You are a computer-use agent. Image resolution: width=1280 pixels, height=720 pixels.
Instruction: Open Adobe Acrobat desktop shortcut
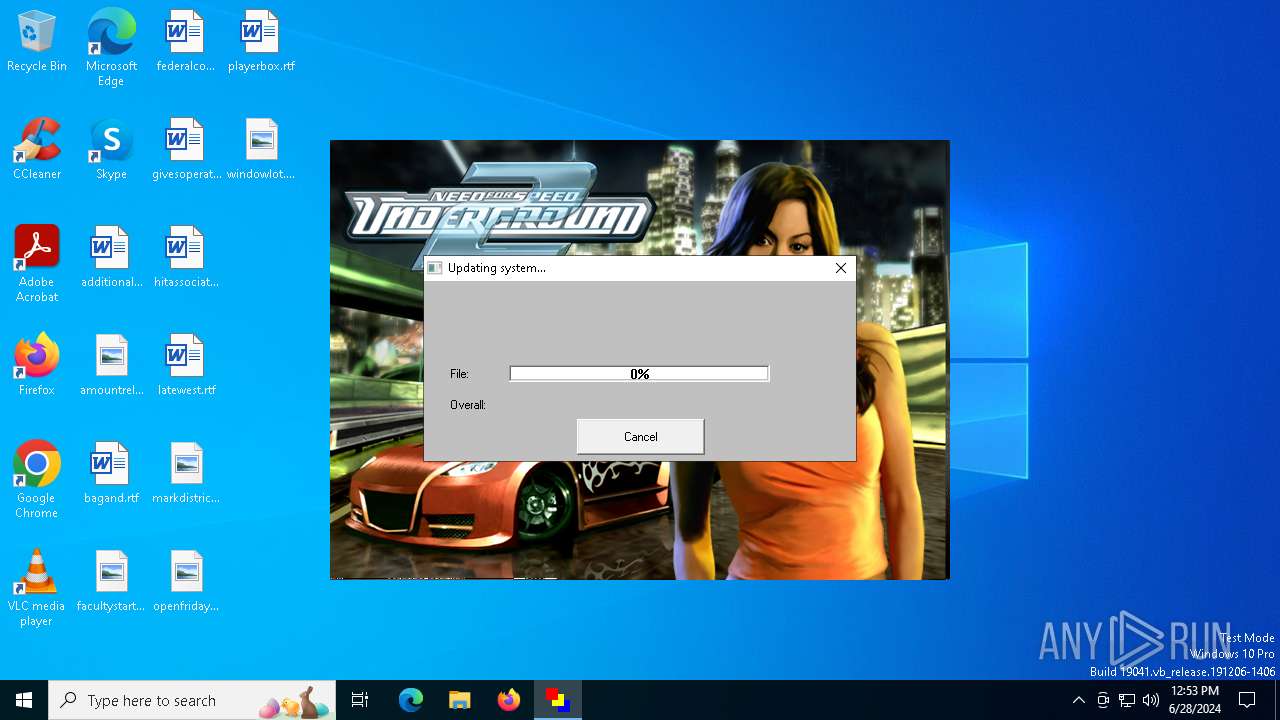37,264
